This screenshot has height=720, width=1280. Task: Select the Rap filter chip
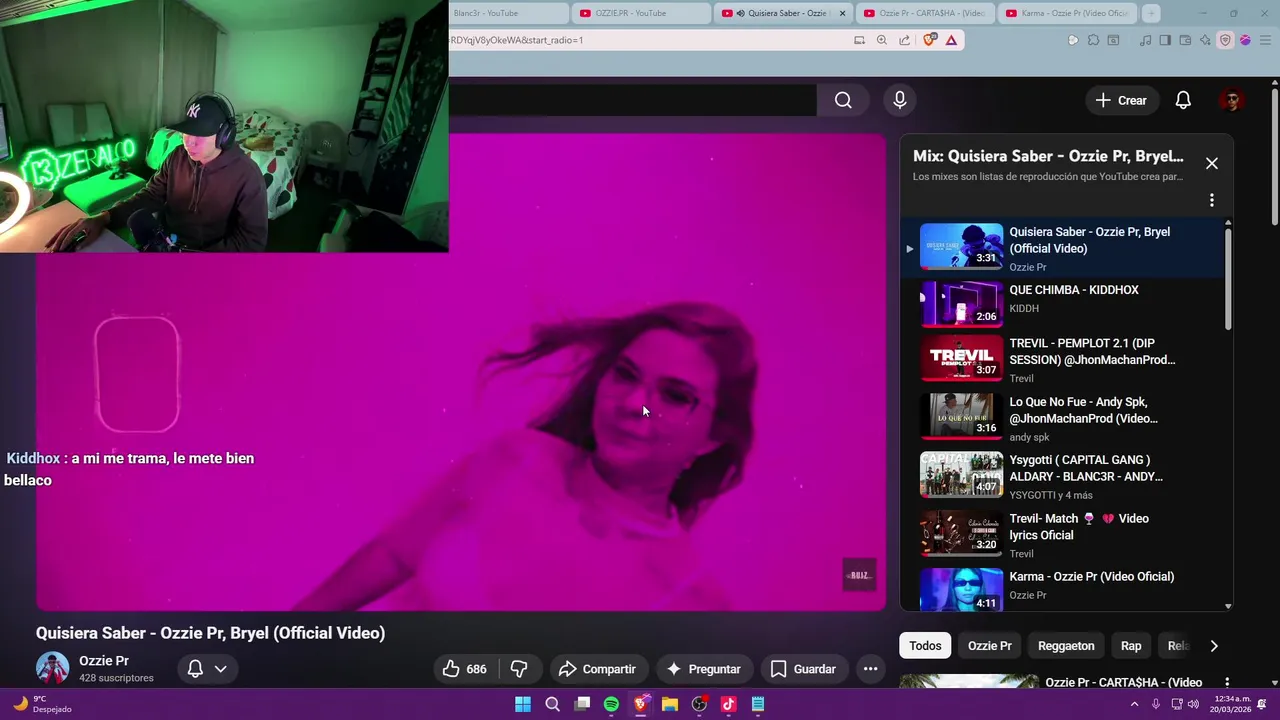pyautogui.click(x=1131, y=646)
